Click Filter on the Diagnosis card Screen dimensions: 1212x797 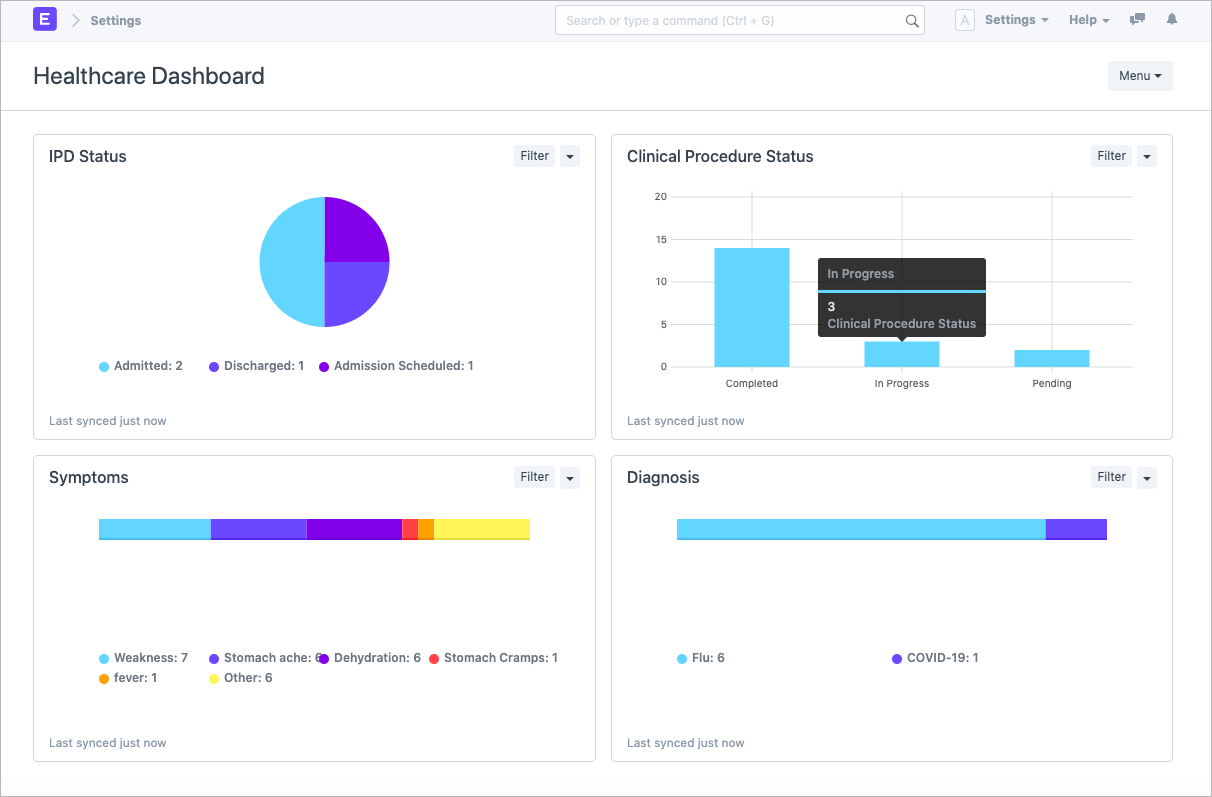pyautogui.click(x=1110, y=477)
